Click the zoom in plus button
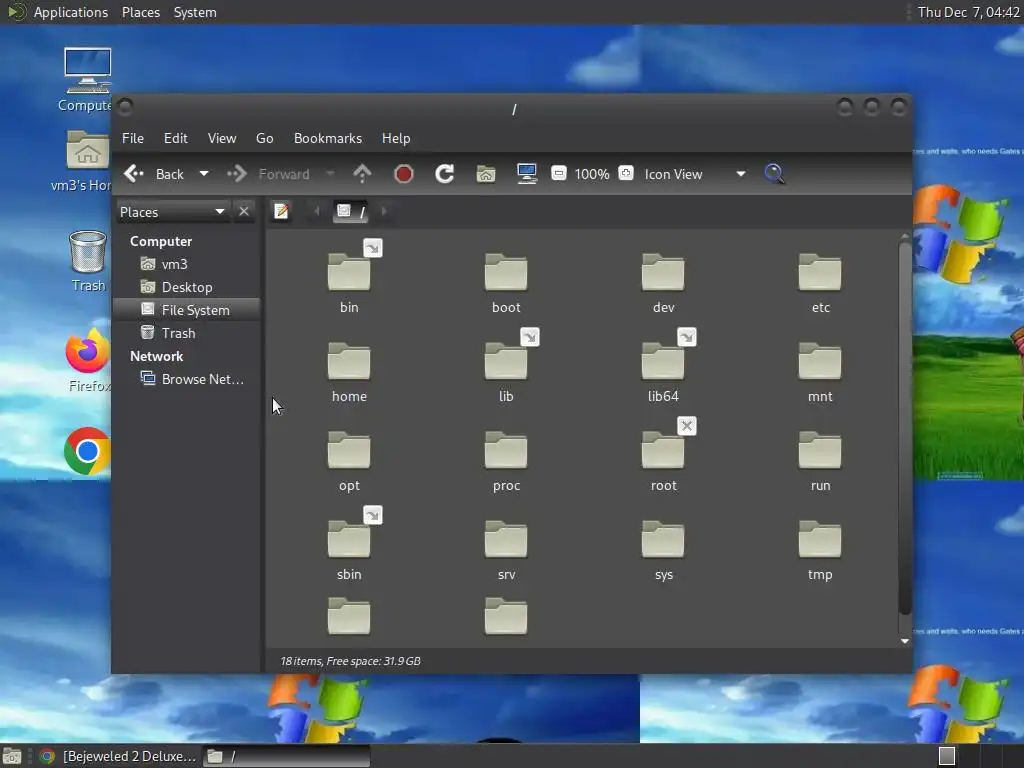The width and height of the screenshot is (1024, 768). click(626, 174)
